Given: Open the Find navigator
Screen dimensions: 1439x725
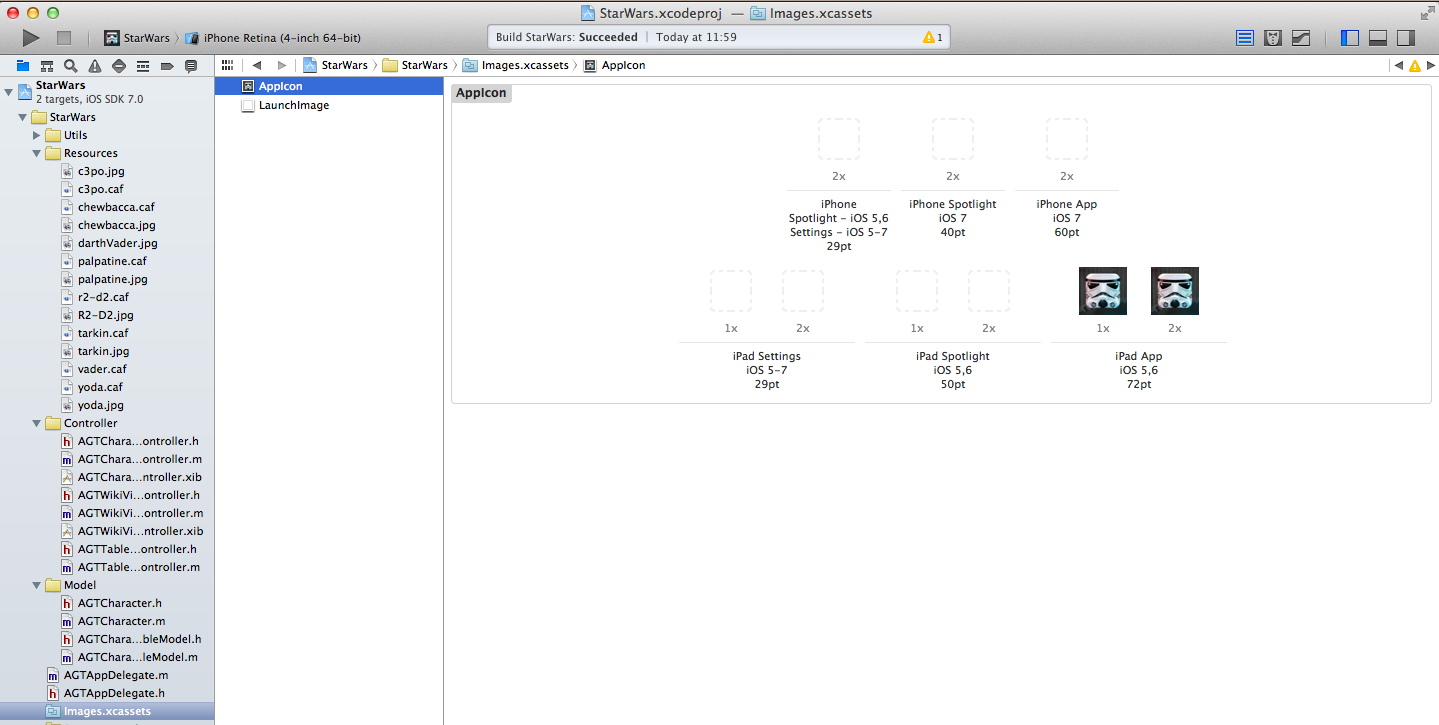Looking at the screenshot, I should click(x=70, y=65).
